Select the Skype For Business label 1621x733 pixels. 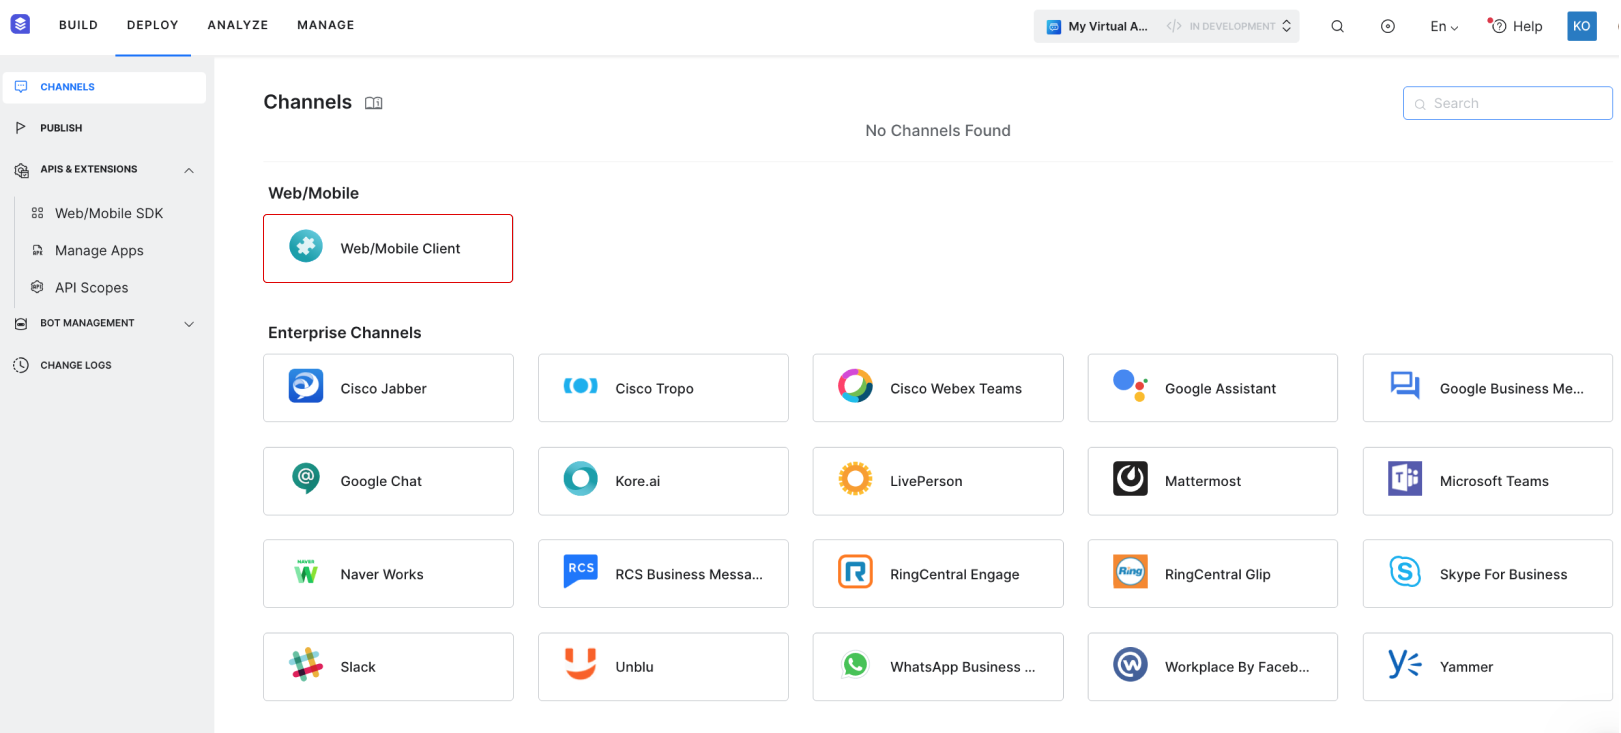coord(1503,574)
